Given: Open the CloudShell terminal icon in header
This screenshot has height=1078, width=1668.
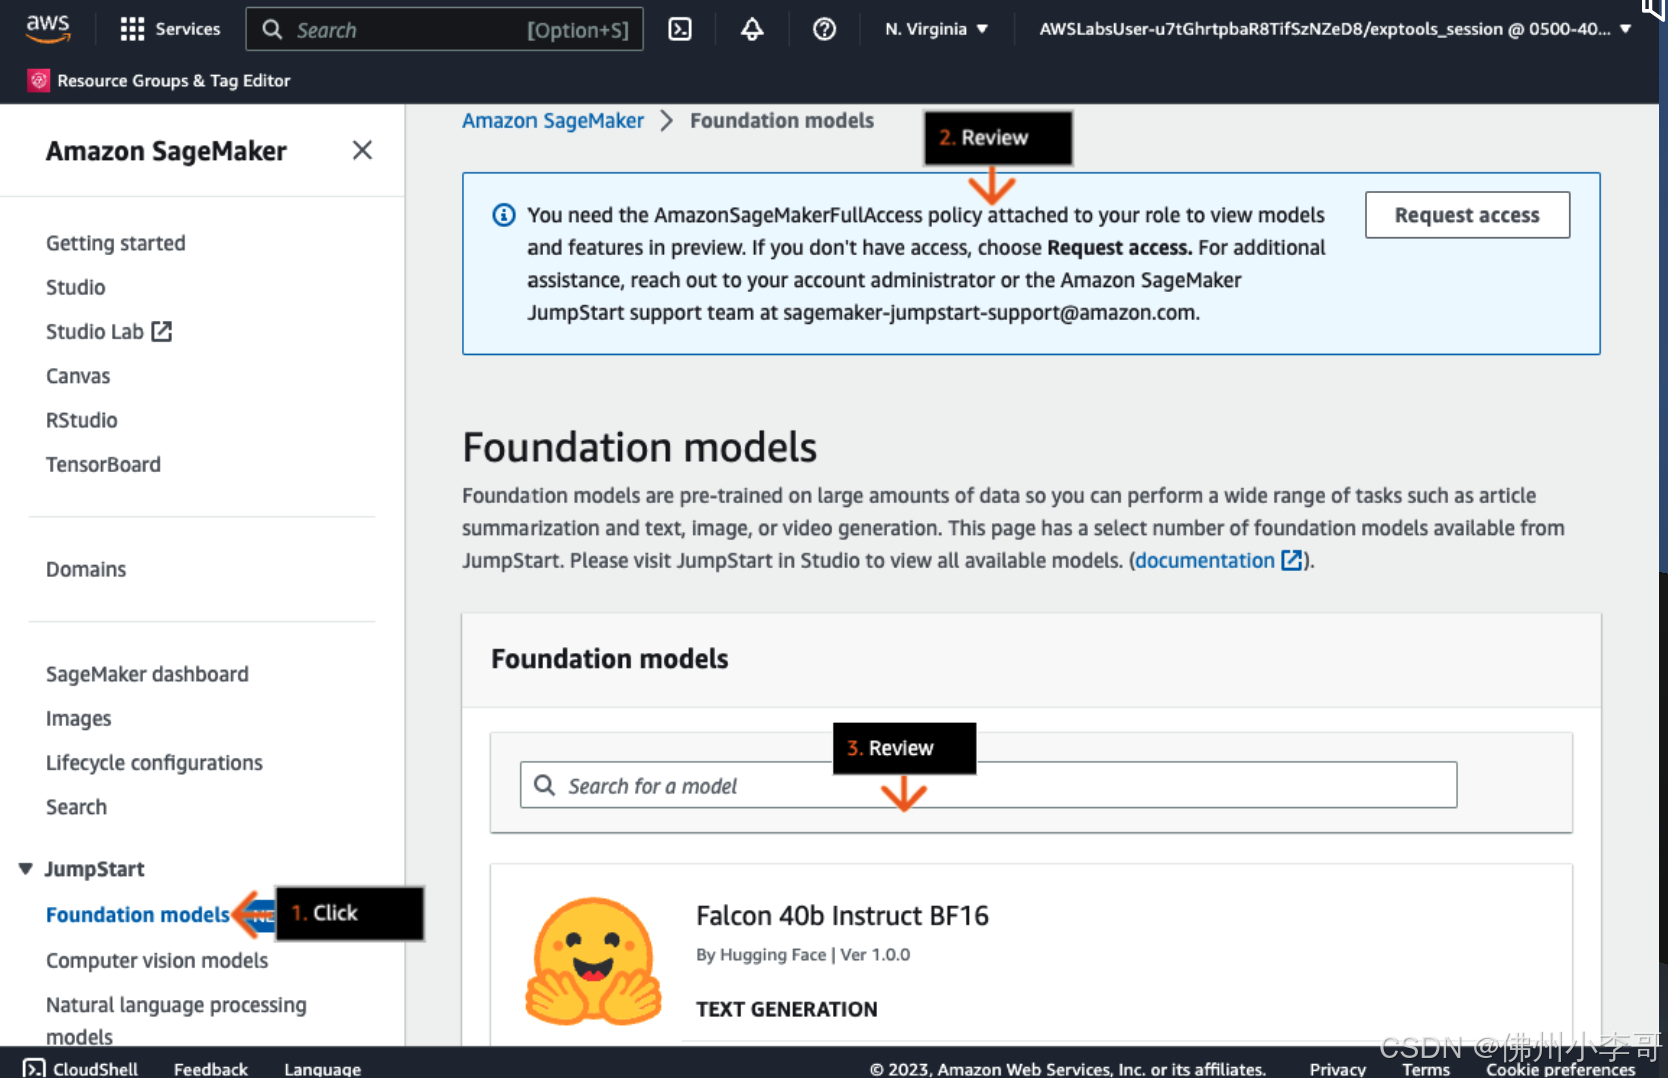Looking at the screenshot, I should [680, 29].
